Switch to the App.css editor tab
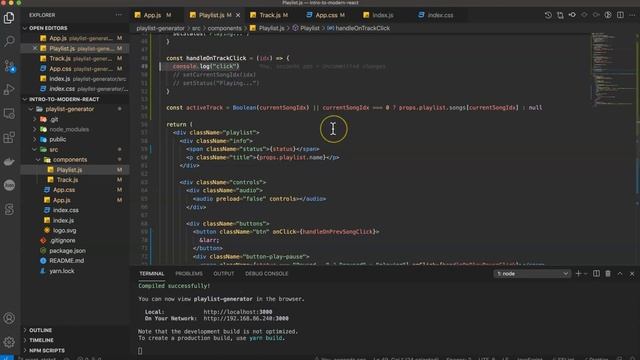Viewport: 640px width, 360px height. pyautogui.click(x=326, y=15)
